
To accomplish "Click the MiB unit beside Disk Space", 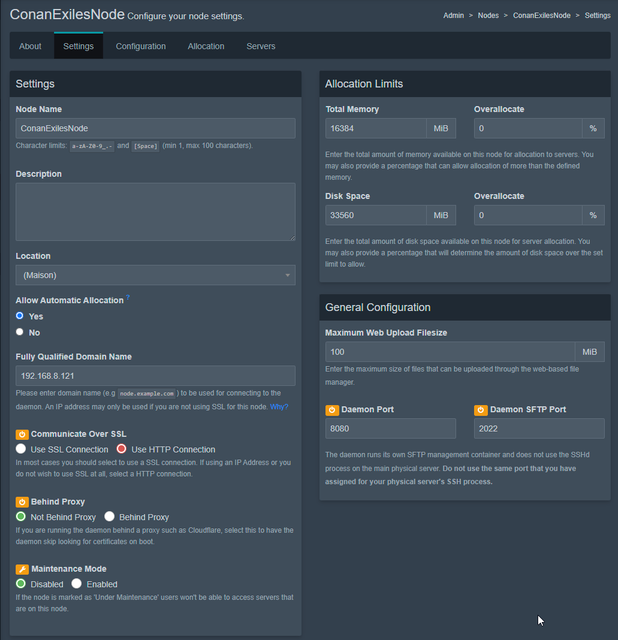I will (x=441, y=215).
